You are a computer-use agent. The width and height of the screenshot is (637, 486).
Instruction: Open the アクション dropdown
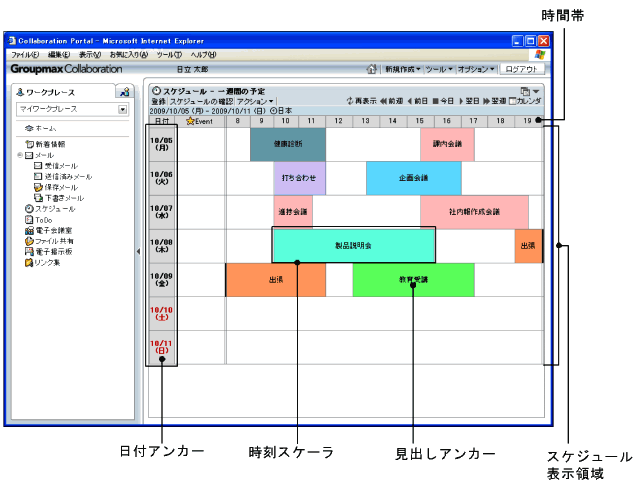coord(255,101)
